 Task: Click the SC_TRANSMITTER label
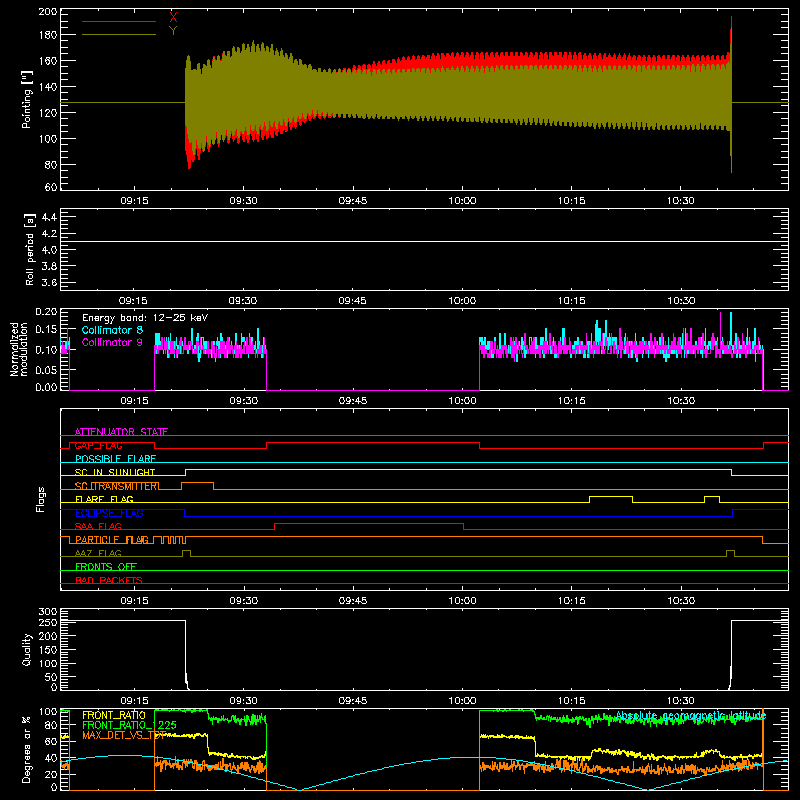point(117,486)
